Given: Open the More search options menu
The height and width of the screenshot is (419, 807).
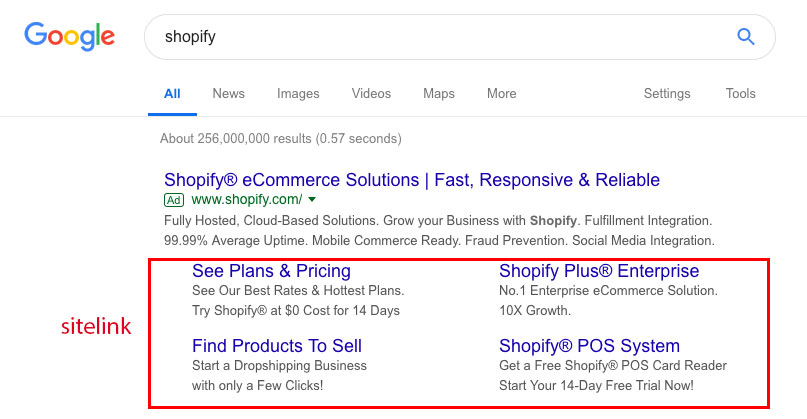Looking at the screenshot, I should click(x=501, y=93).
